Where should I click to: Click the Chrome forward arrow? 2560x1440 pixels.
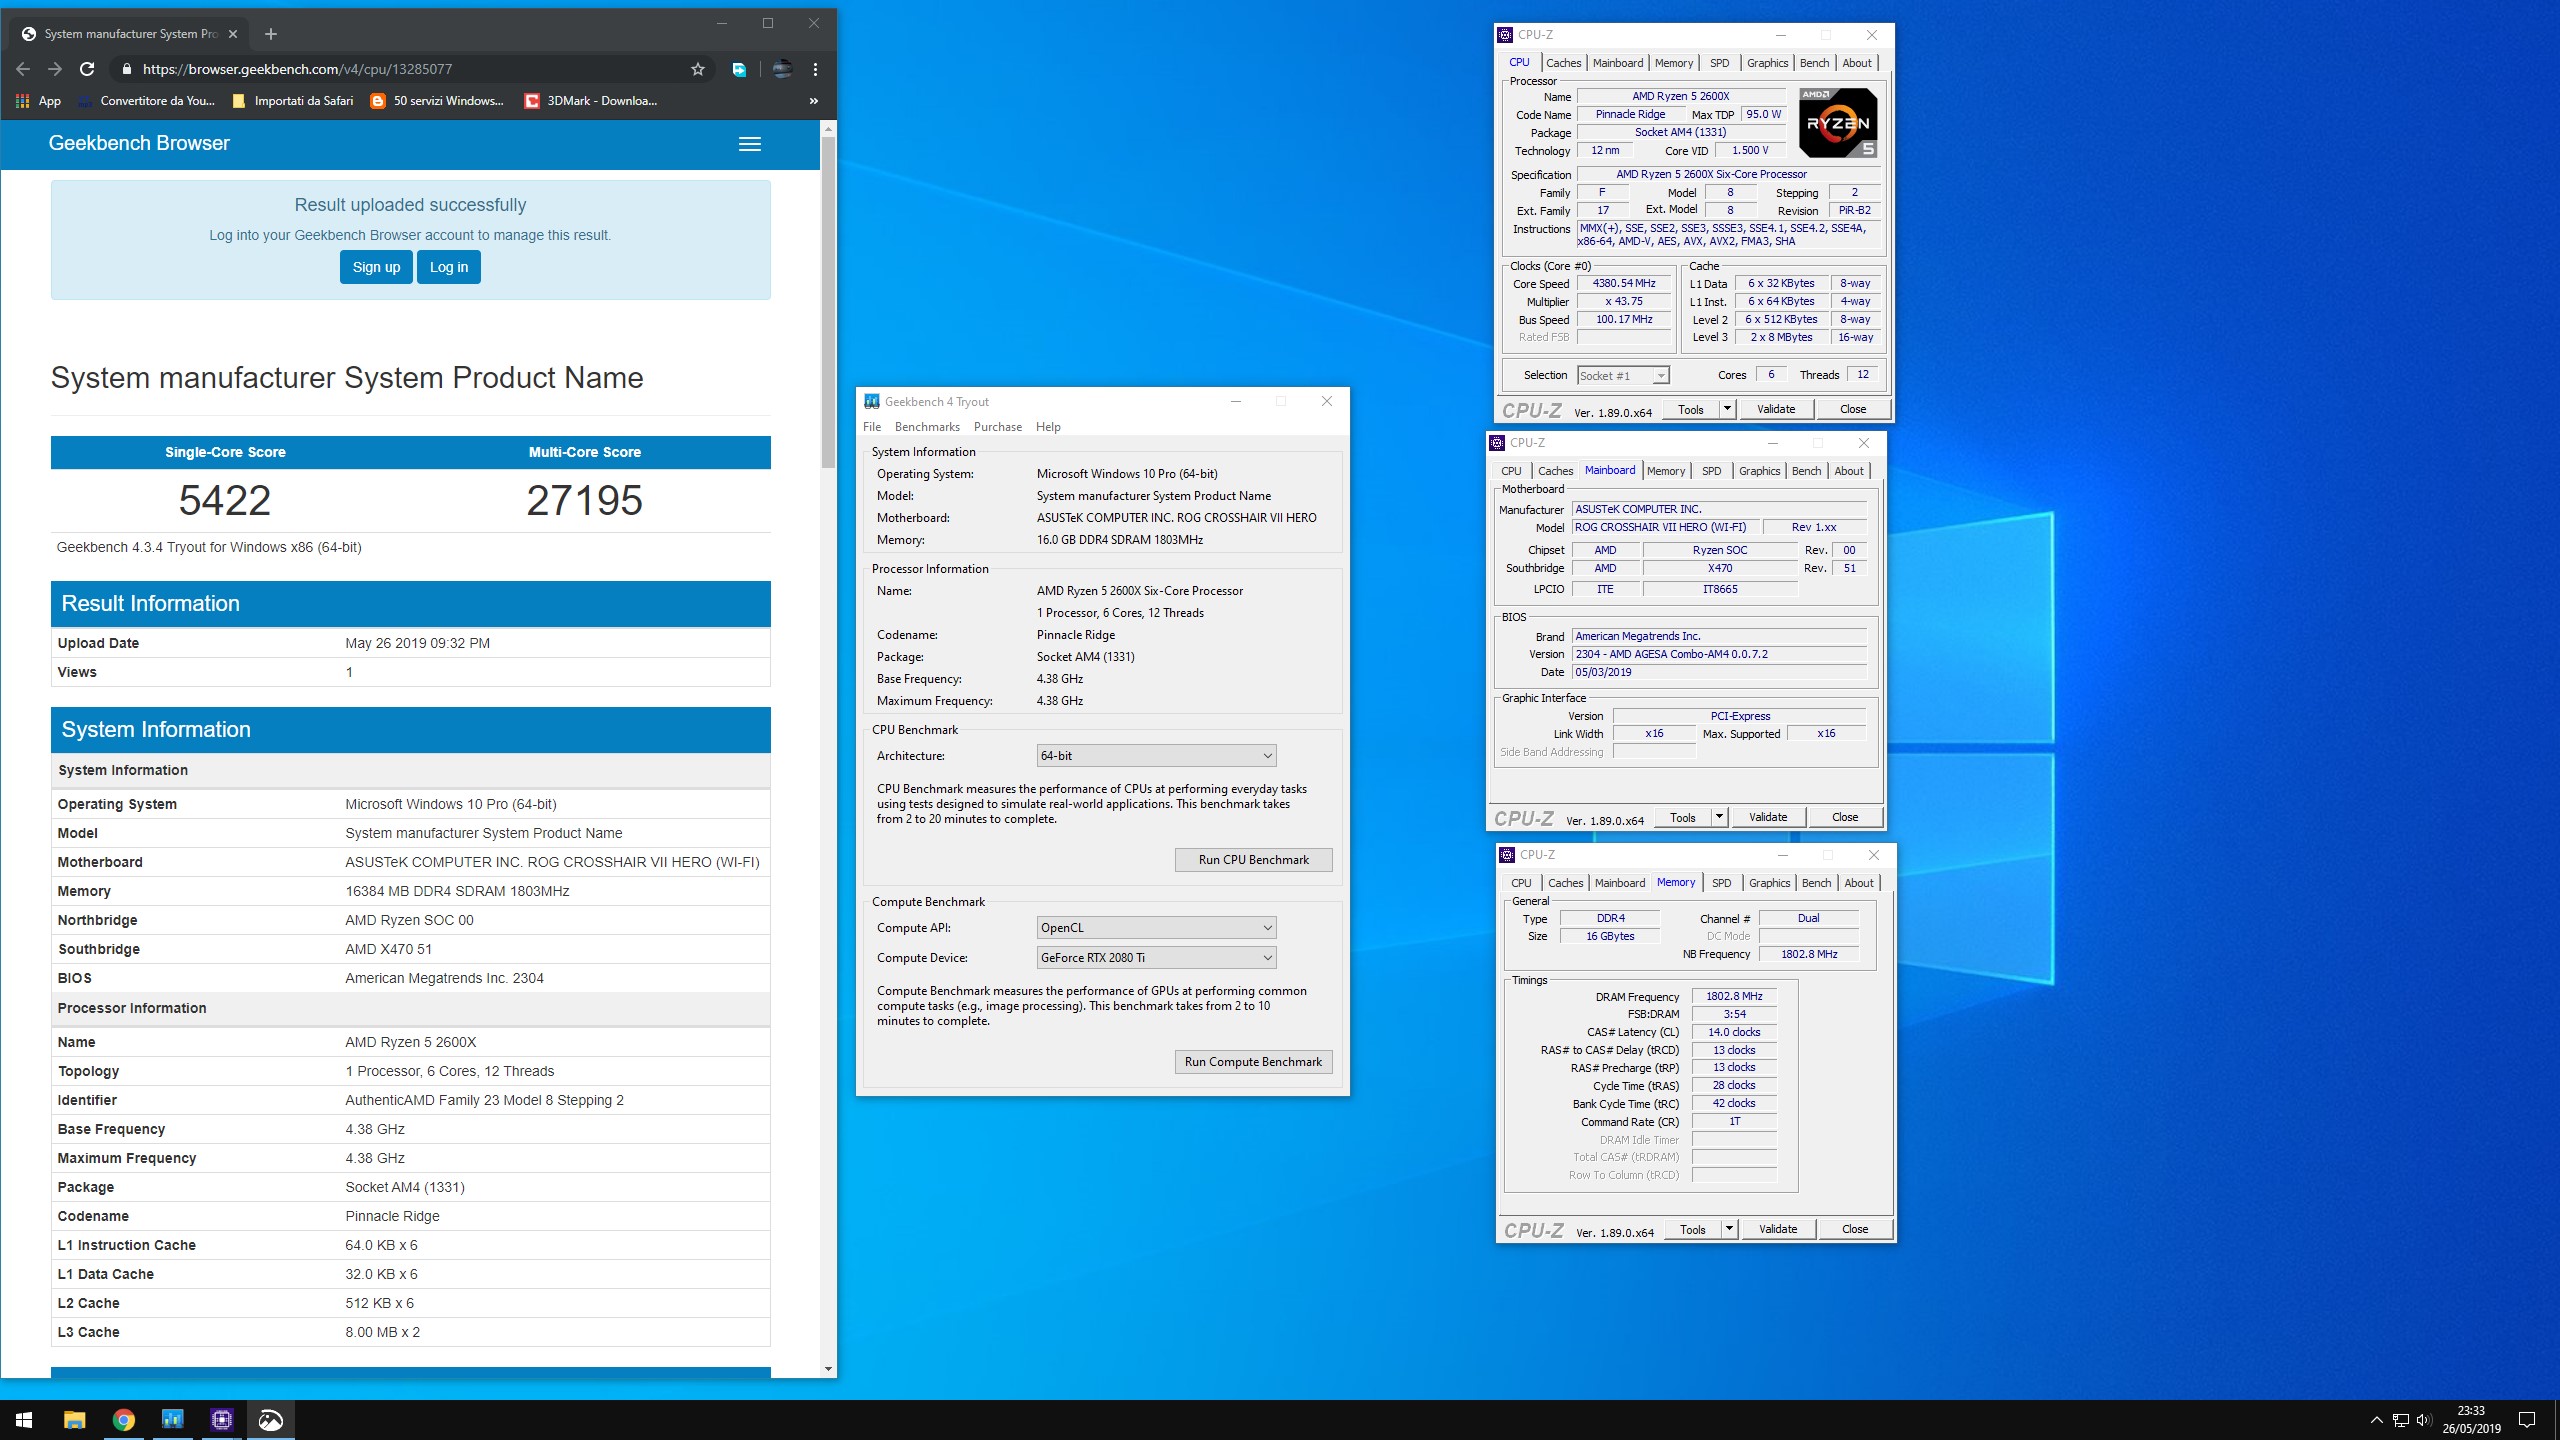pos(55,69)
